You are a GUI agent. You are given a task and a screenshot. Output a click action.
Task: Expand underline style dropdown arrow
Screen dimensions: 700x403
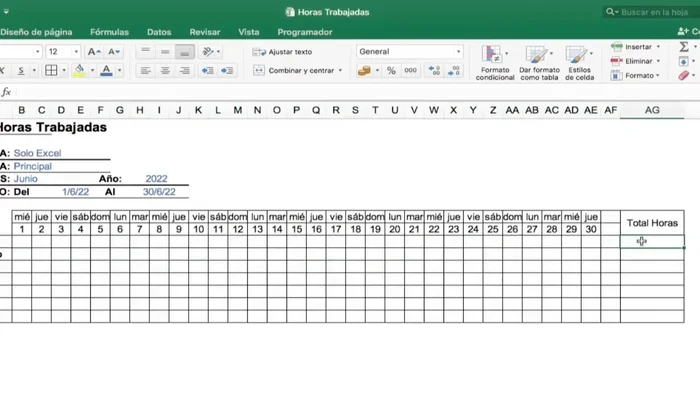34,71
